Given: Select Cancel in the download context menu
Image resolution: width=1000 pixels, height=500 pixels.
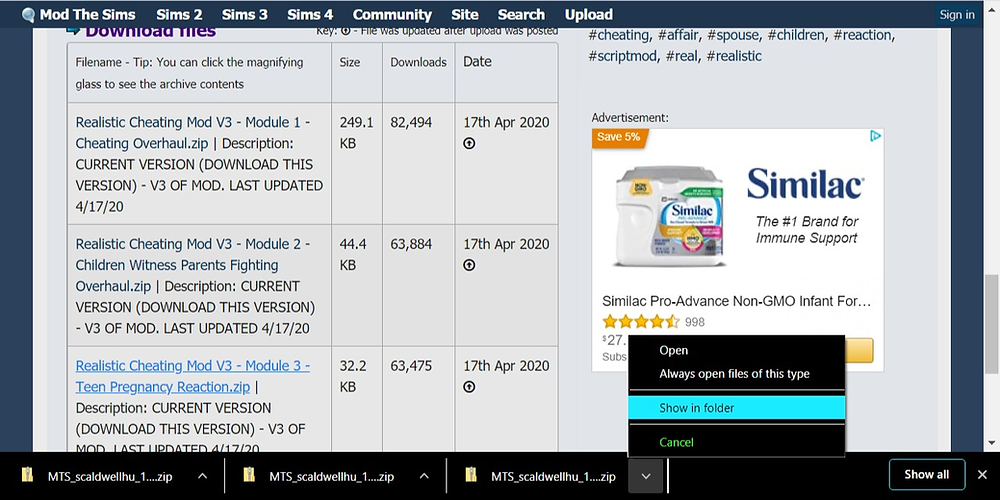Looking at the screenshot, I should 737,442.
